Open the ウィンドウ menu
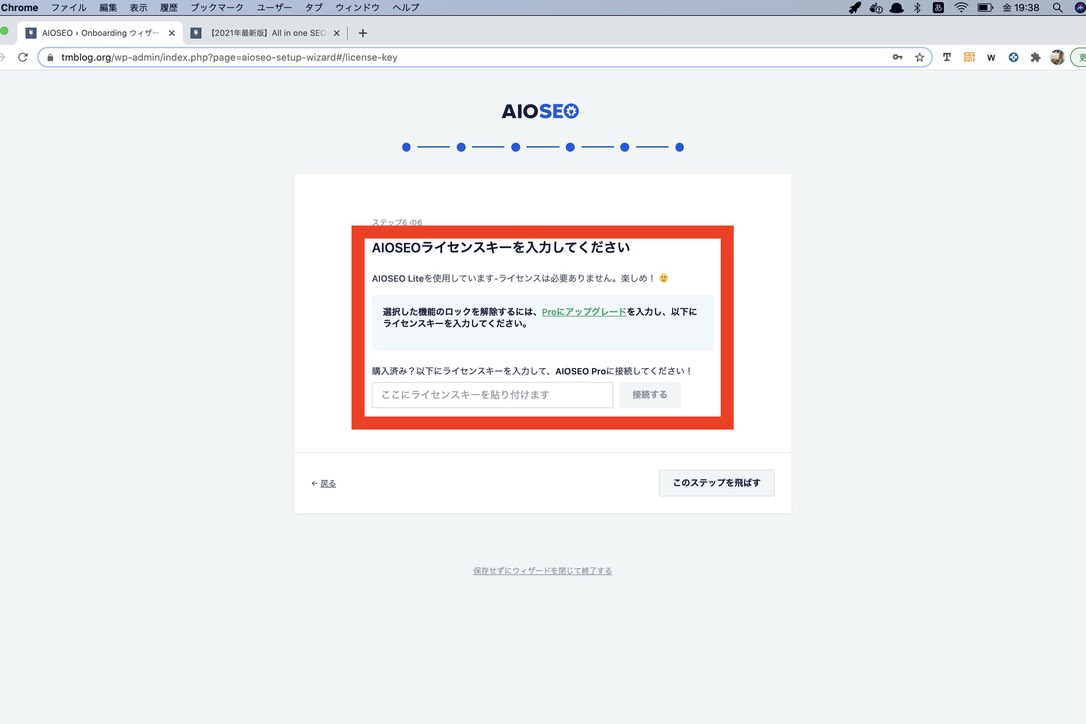Viewport: 1086px width, 724px height. pos(357,8)
